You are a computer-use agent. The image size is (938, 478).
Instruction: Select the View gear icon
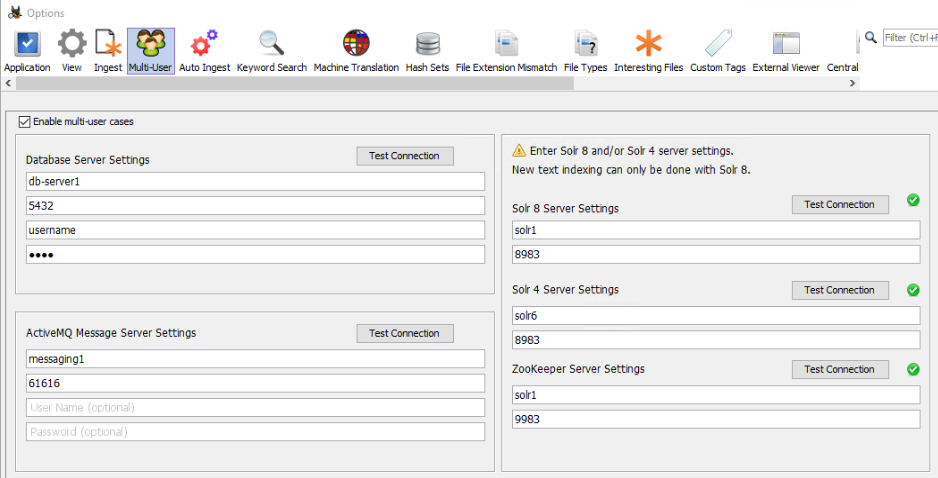72,44
